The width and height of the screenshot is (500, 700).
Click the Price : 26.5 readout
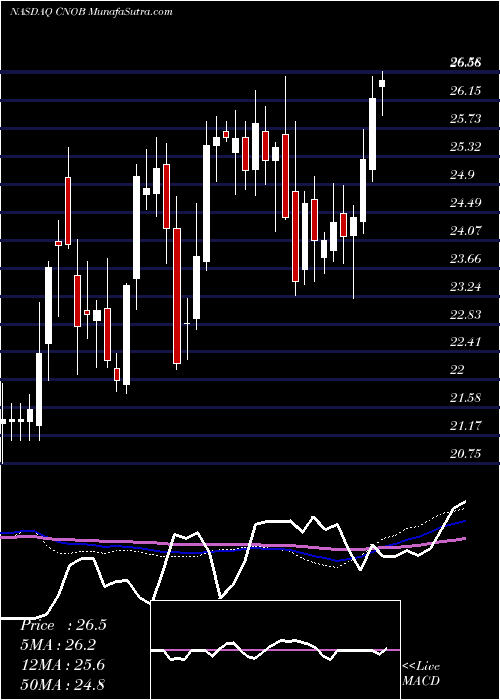pyautogui.click(x=63, y=625)
